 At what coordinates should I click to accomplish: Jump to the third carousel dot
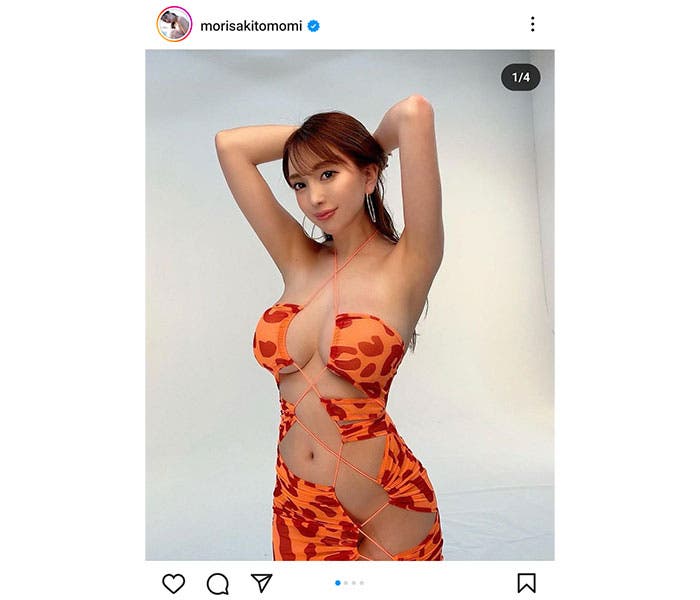point(354,583)
